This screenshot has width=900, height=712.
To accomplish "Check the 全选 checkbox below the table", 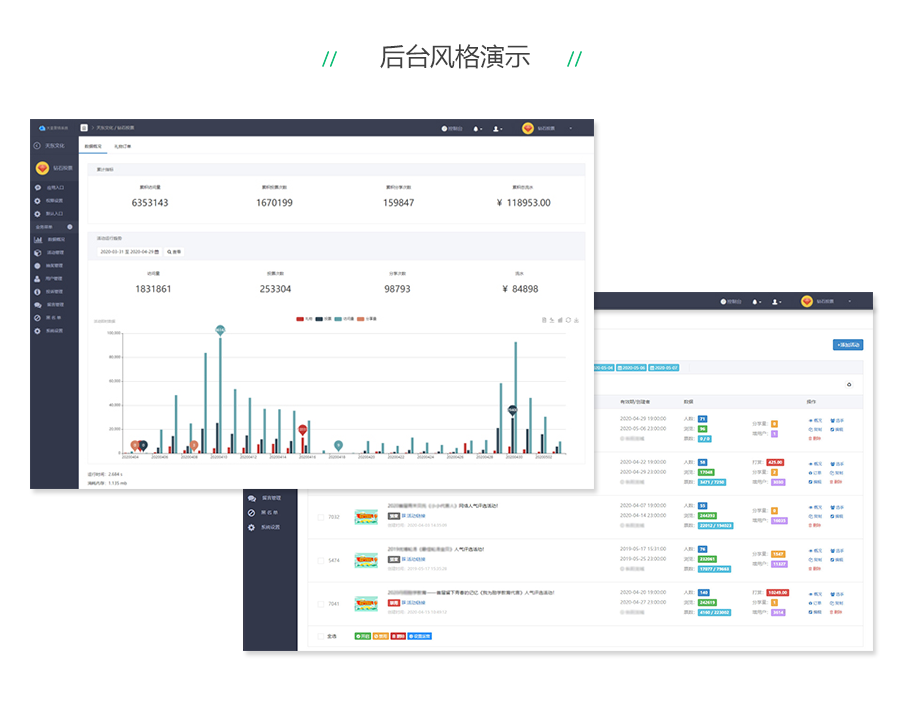I will click(320, 636).
